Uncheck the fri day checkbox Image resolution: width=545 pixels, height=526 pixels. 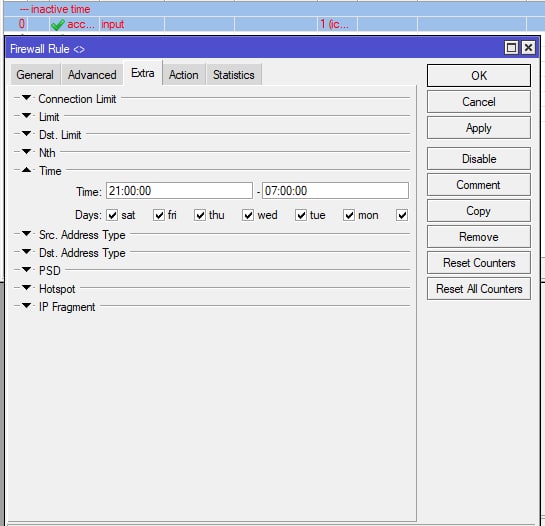pos(159,215)
